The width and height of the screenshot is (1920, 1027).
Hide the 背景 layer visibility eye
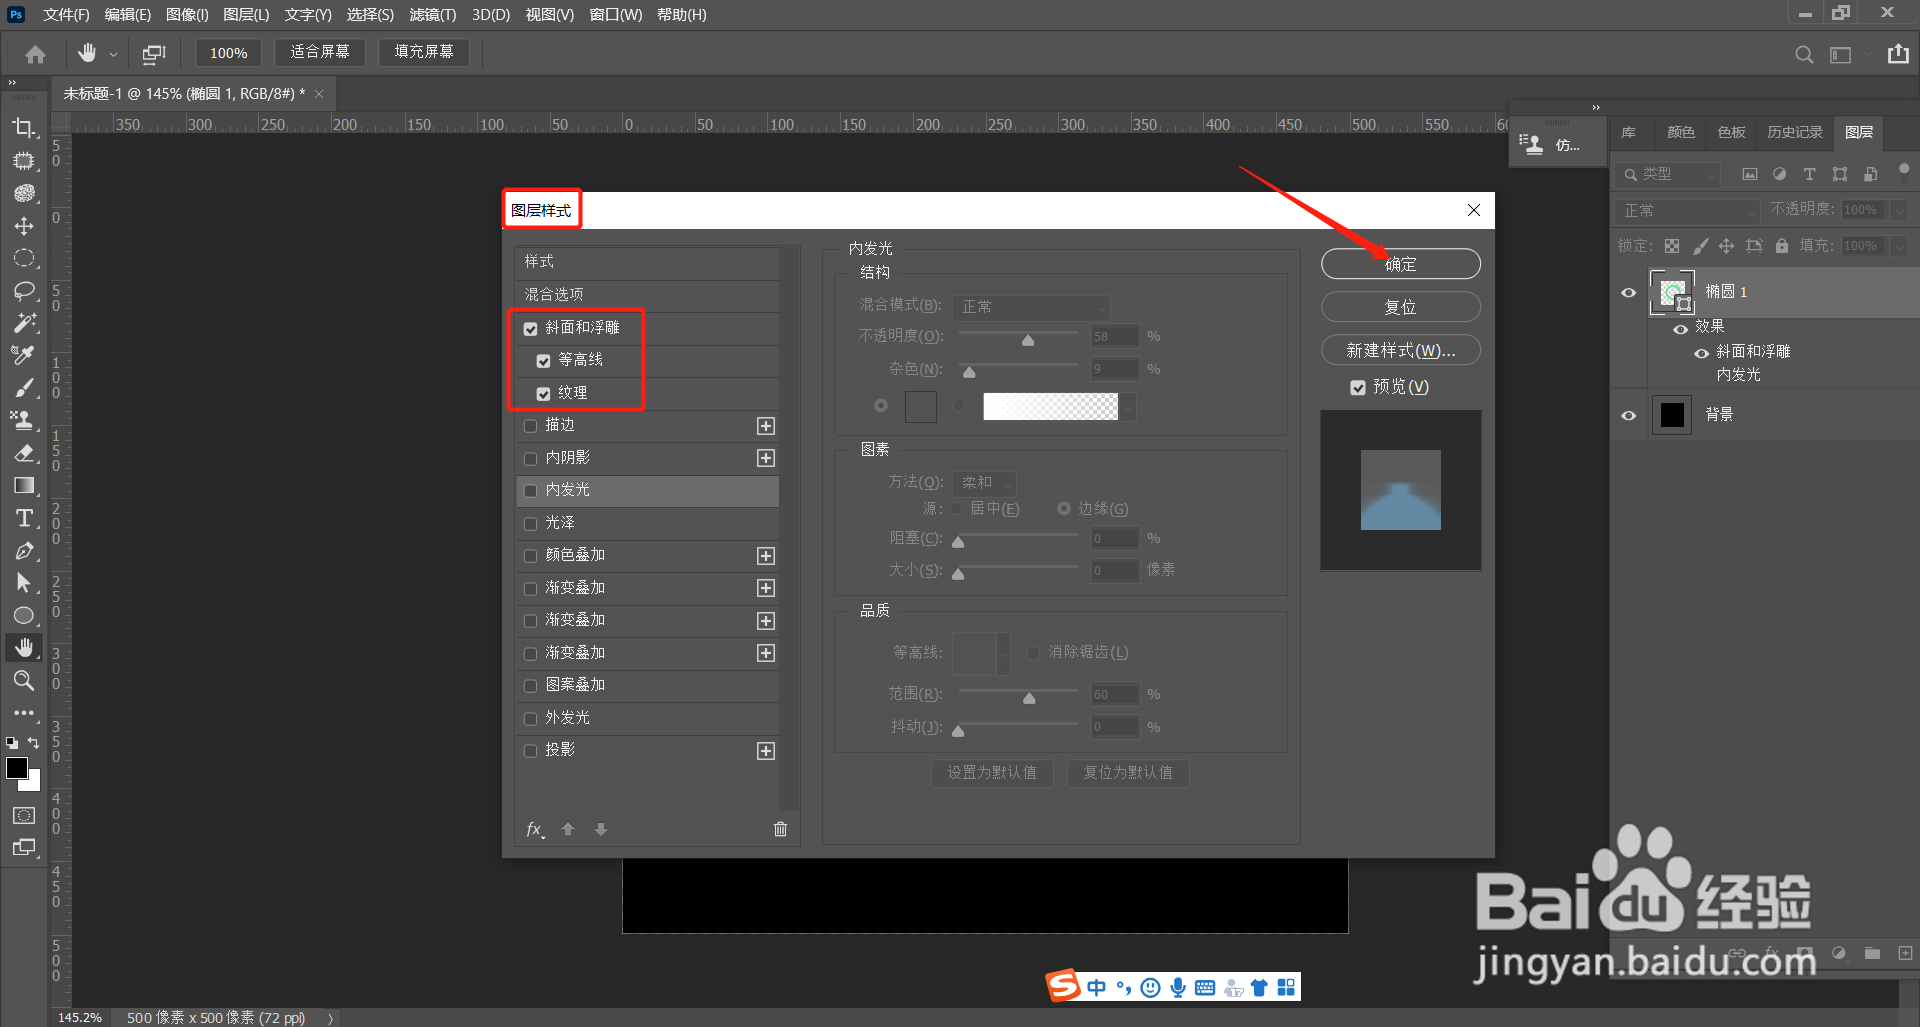tap(1628, 415)
